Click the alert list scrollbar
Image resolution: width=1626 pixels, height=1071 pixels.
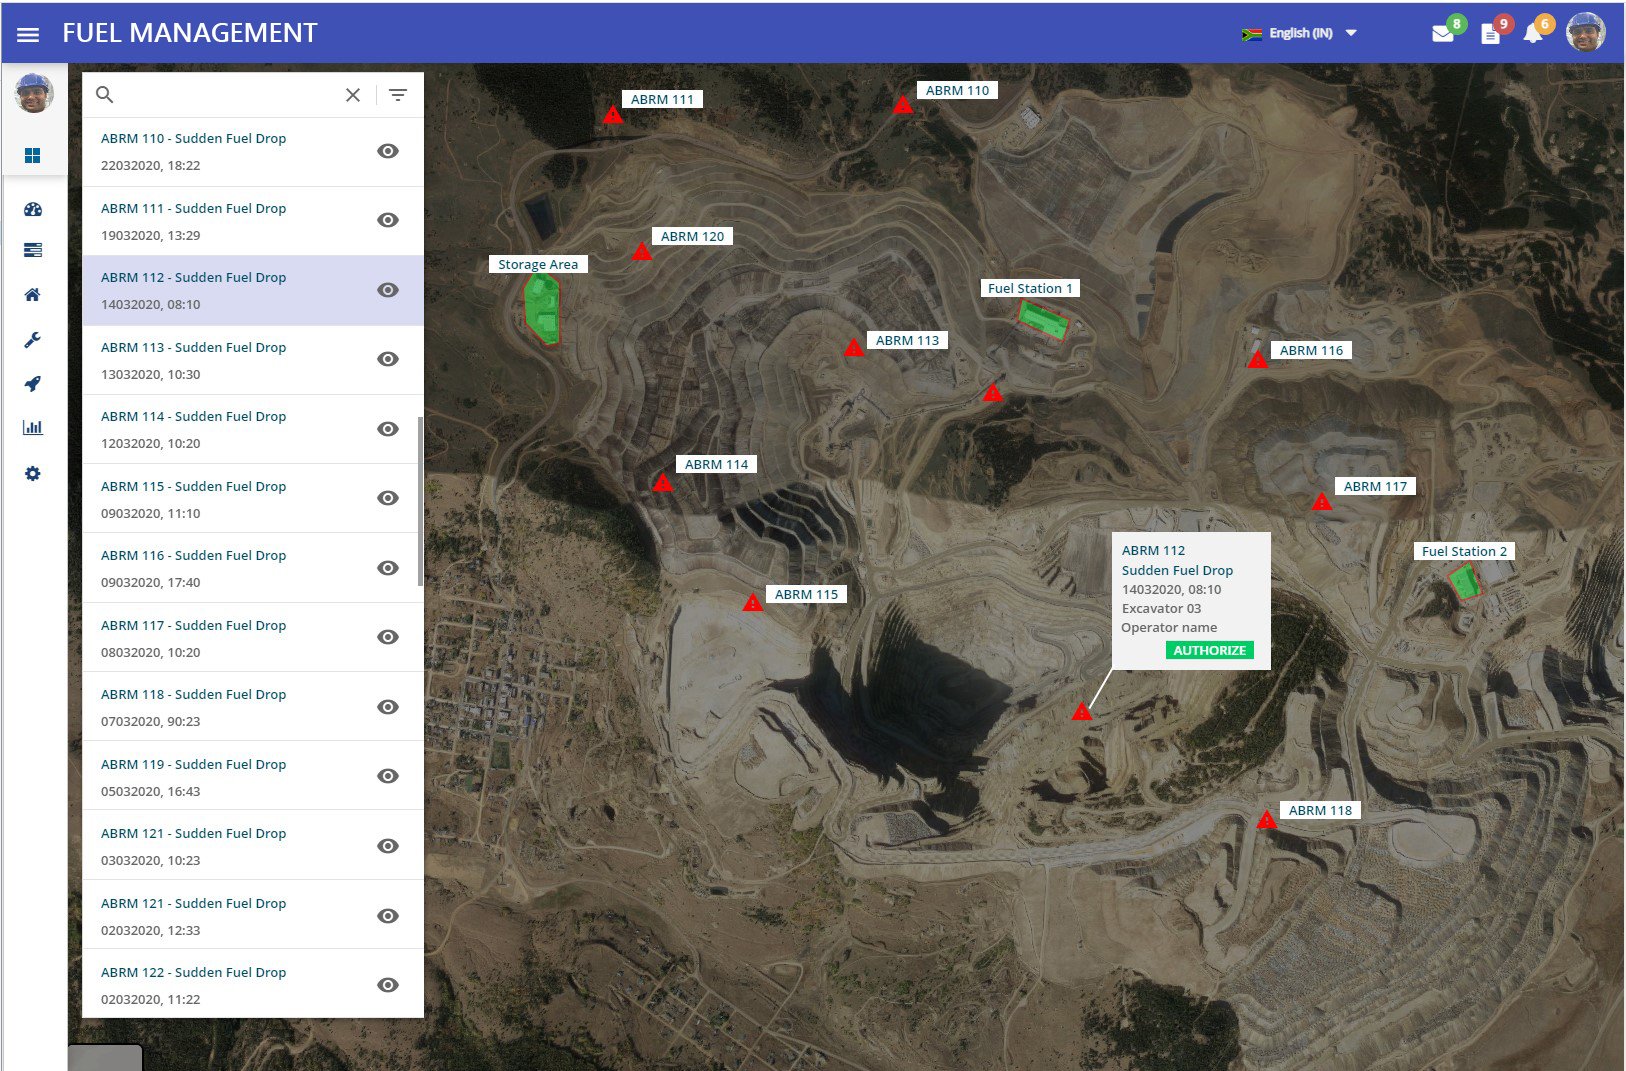(420, 500)
